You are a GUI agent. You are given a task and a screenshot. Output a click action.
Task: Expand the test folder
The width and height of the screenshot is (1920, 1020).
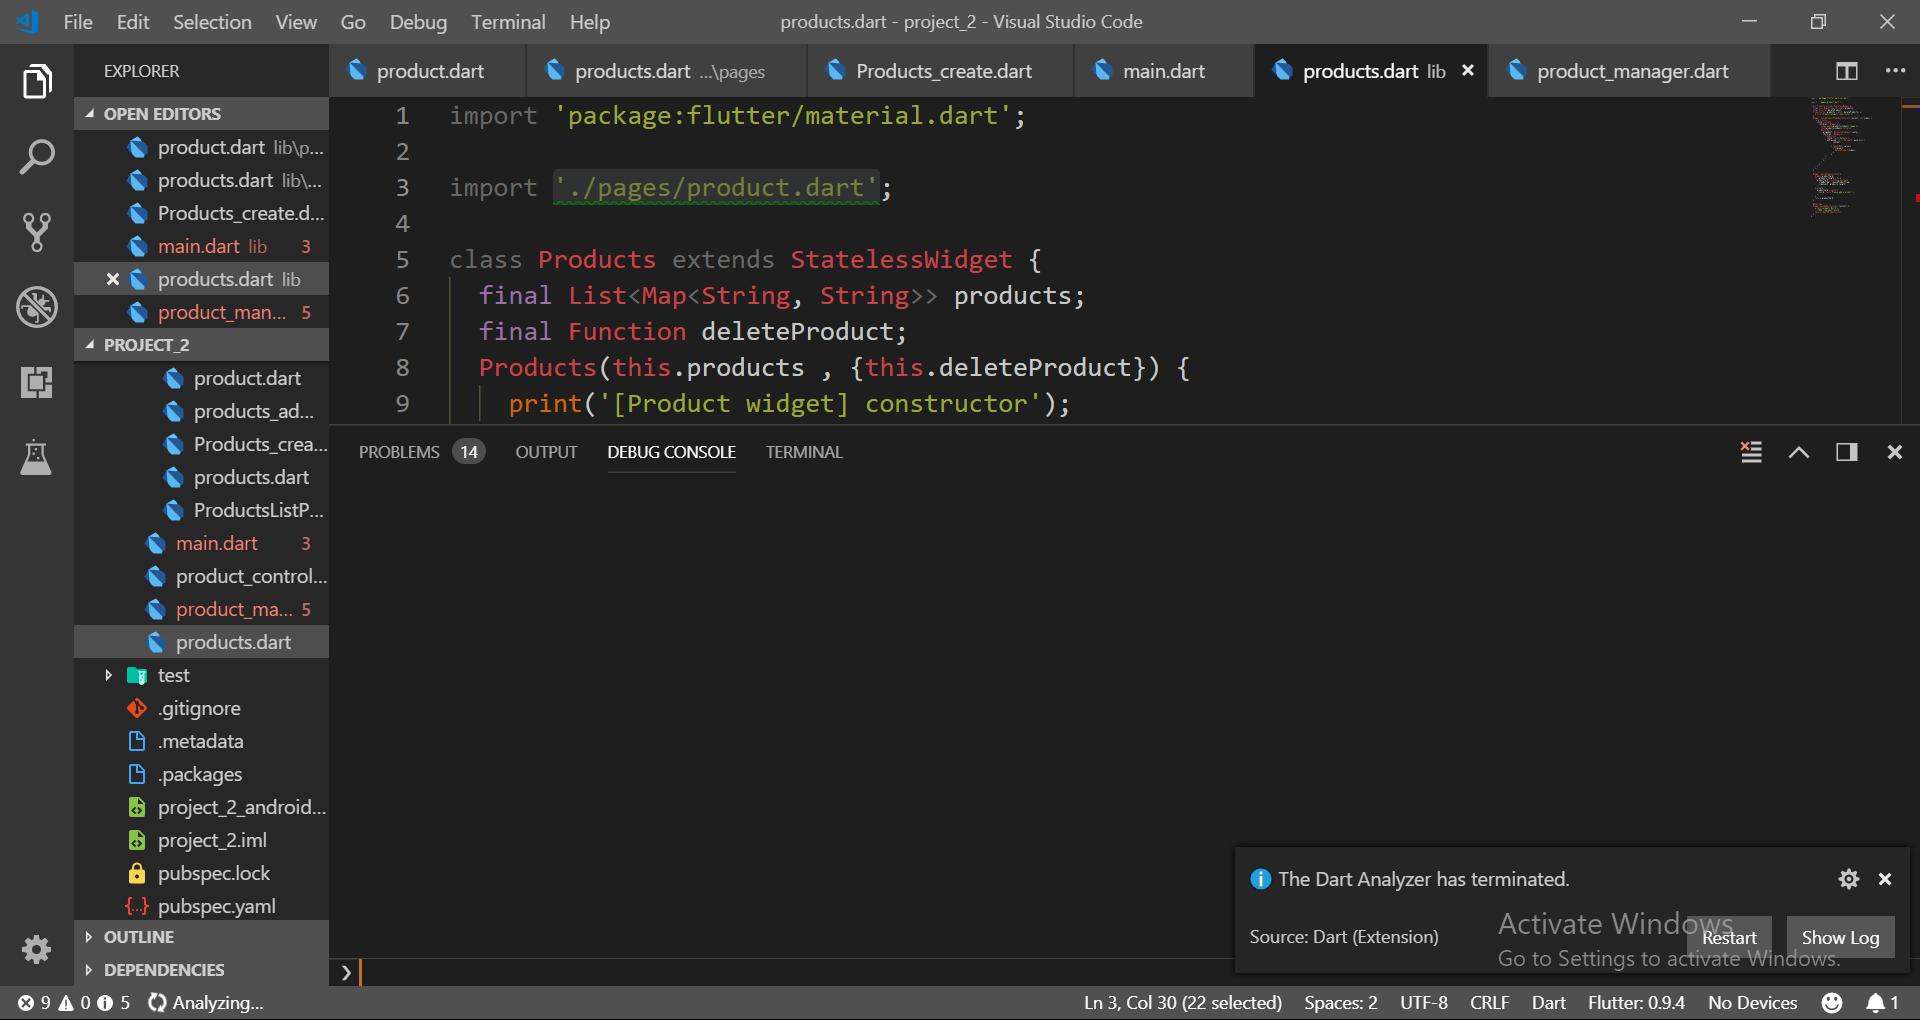coord(110,675)
